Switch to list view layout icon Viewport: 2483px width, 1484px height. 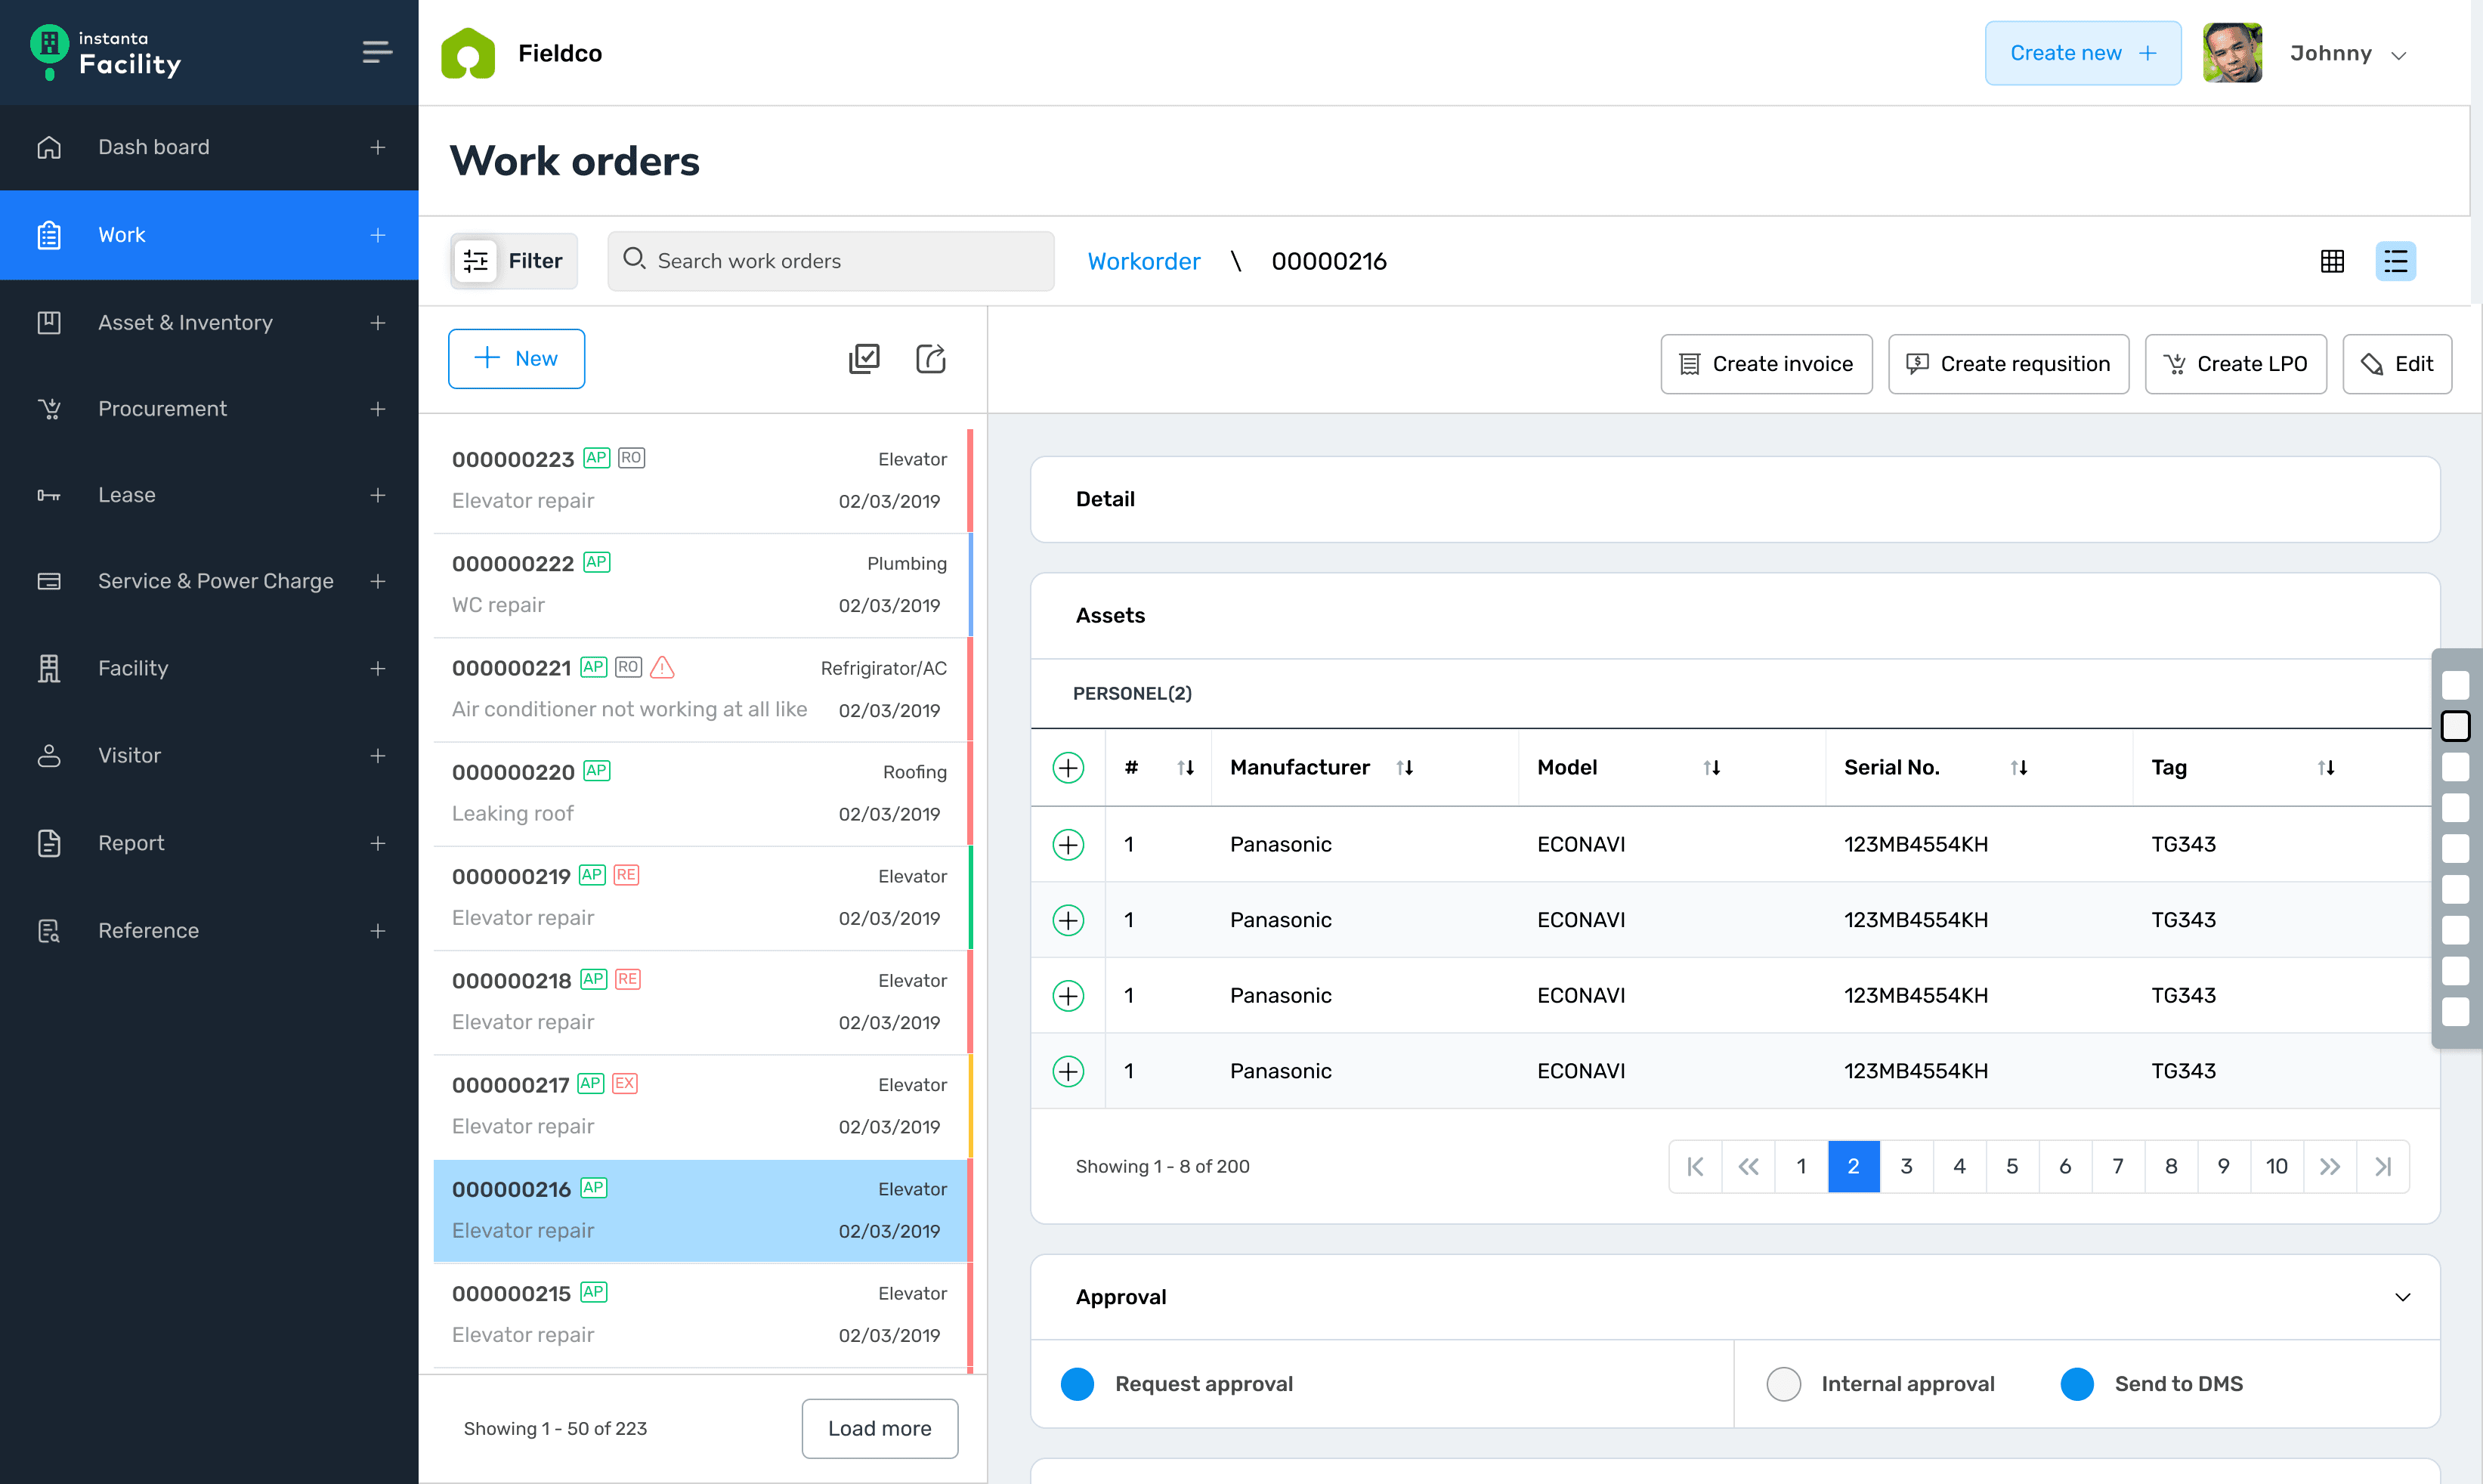click(x=2395, y=261)
